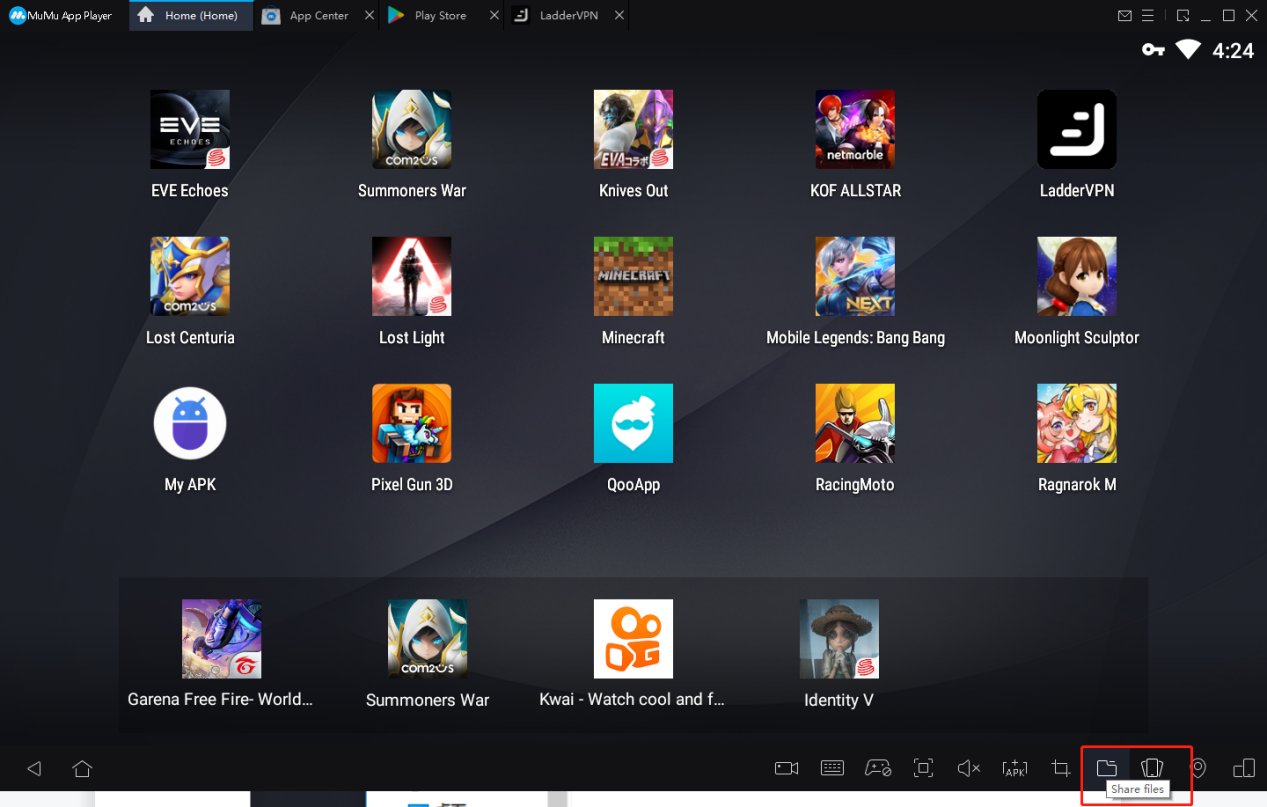Tap the Android back triangle button
This screenshot has width=1267, height=807.
34,769
